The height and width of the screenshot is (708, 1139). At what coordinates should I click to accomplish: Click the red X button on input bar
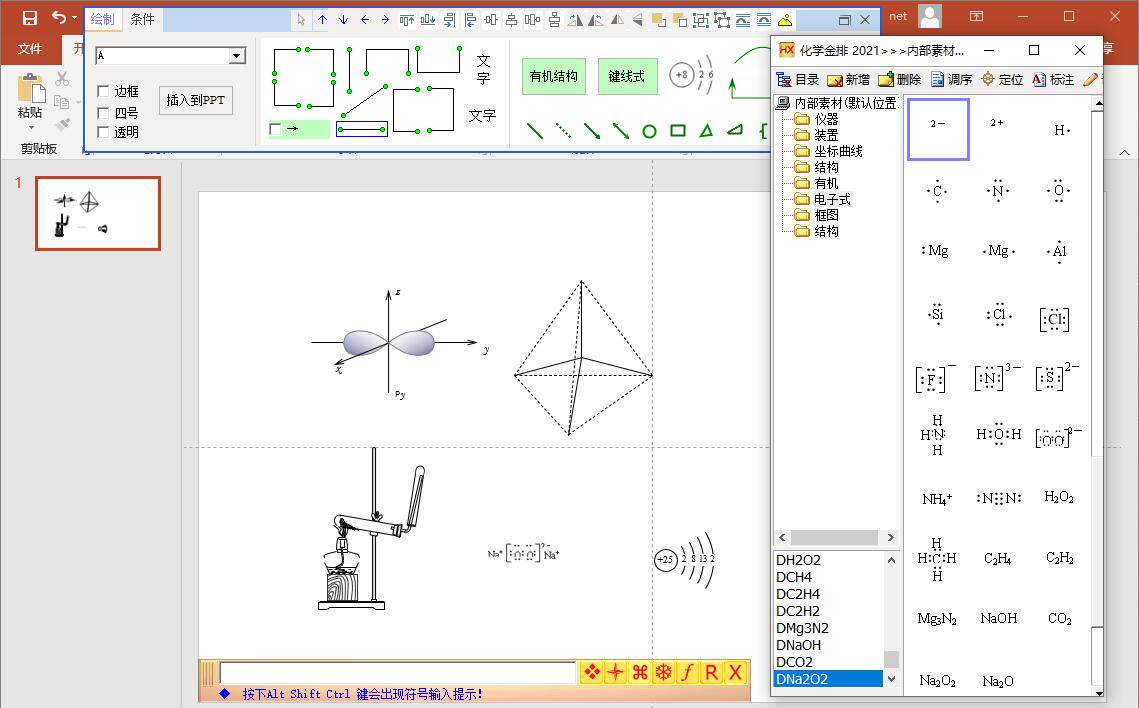735,672
